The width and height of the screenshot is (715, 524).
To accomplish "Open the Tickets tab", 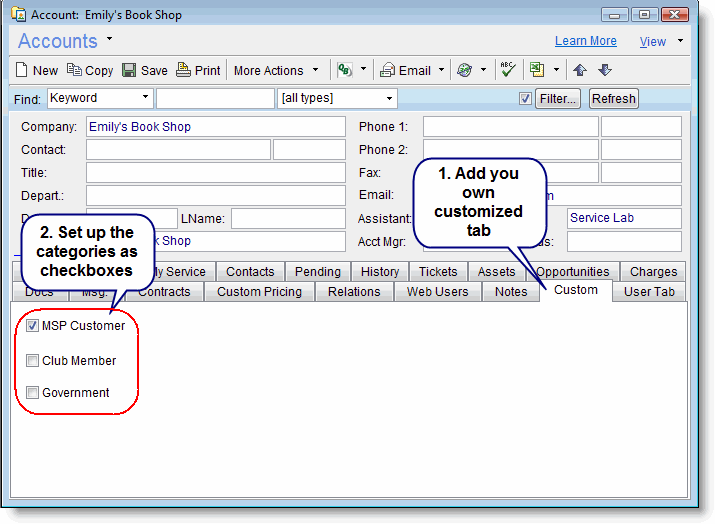I will coord(438,272).
